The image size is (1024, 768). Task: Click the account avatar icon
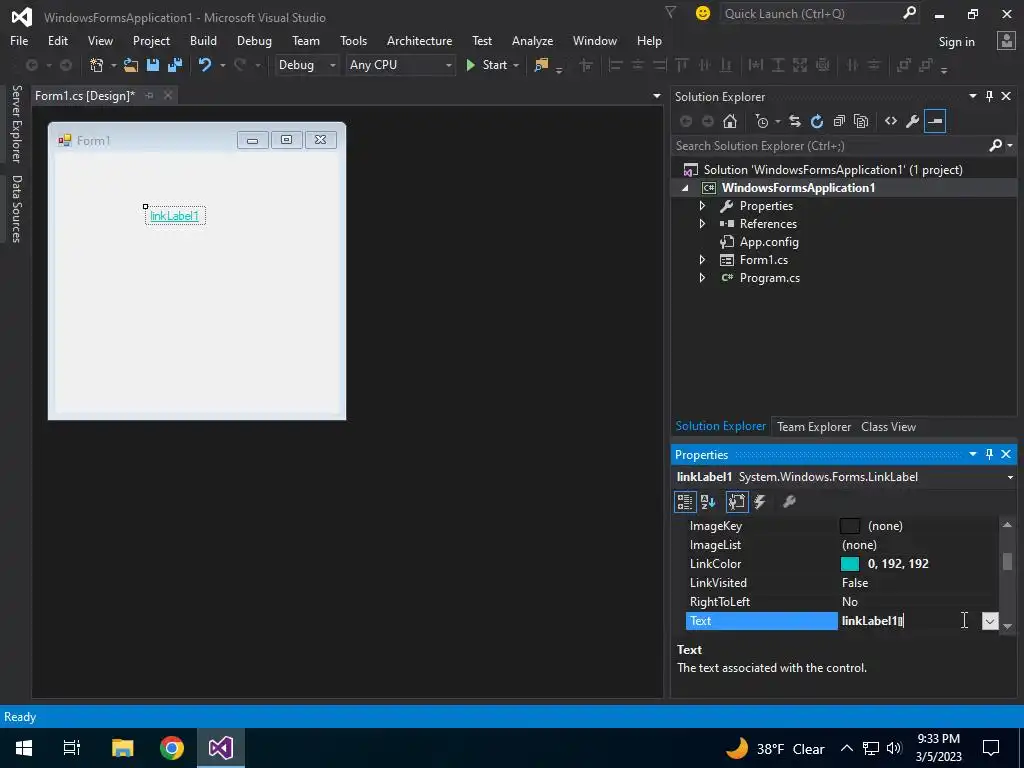[x=1006, y=40]
